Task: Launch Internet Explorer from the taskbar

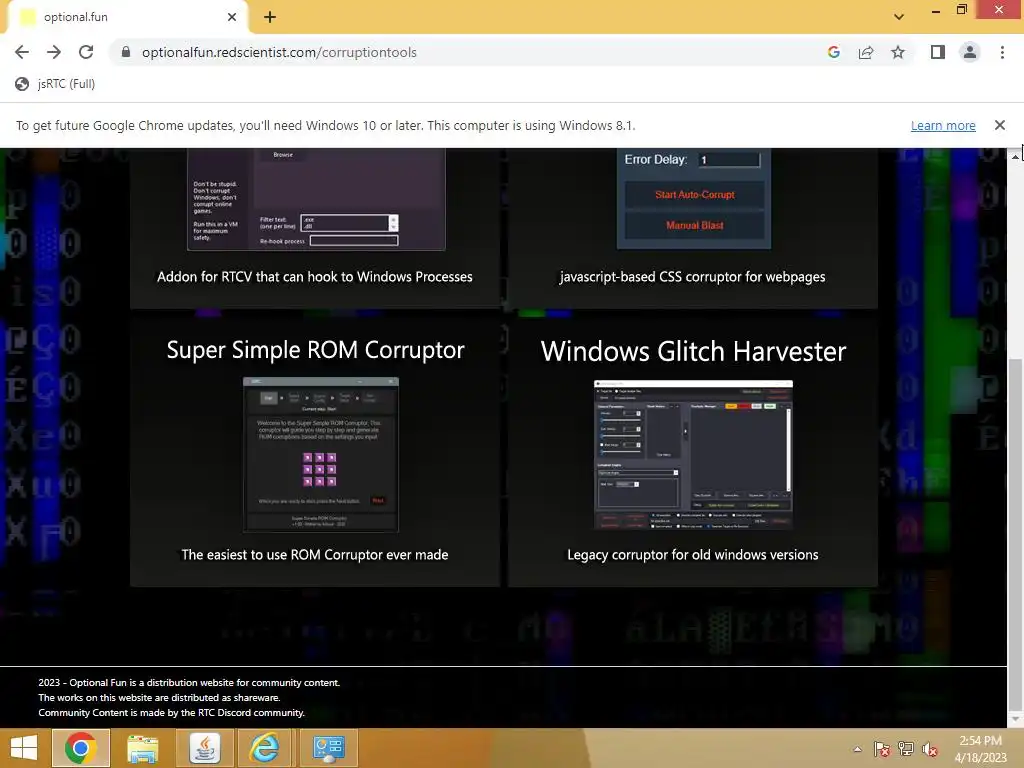Action: [x=264, y=748]
